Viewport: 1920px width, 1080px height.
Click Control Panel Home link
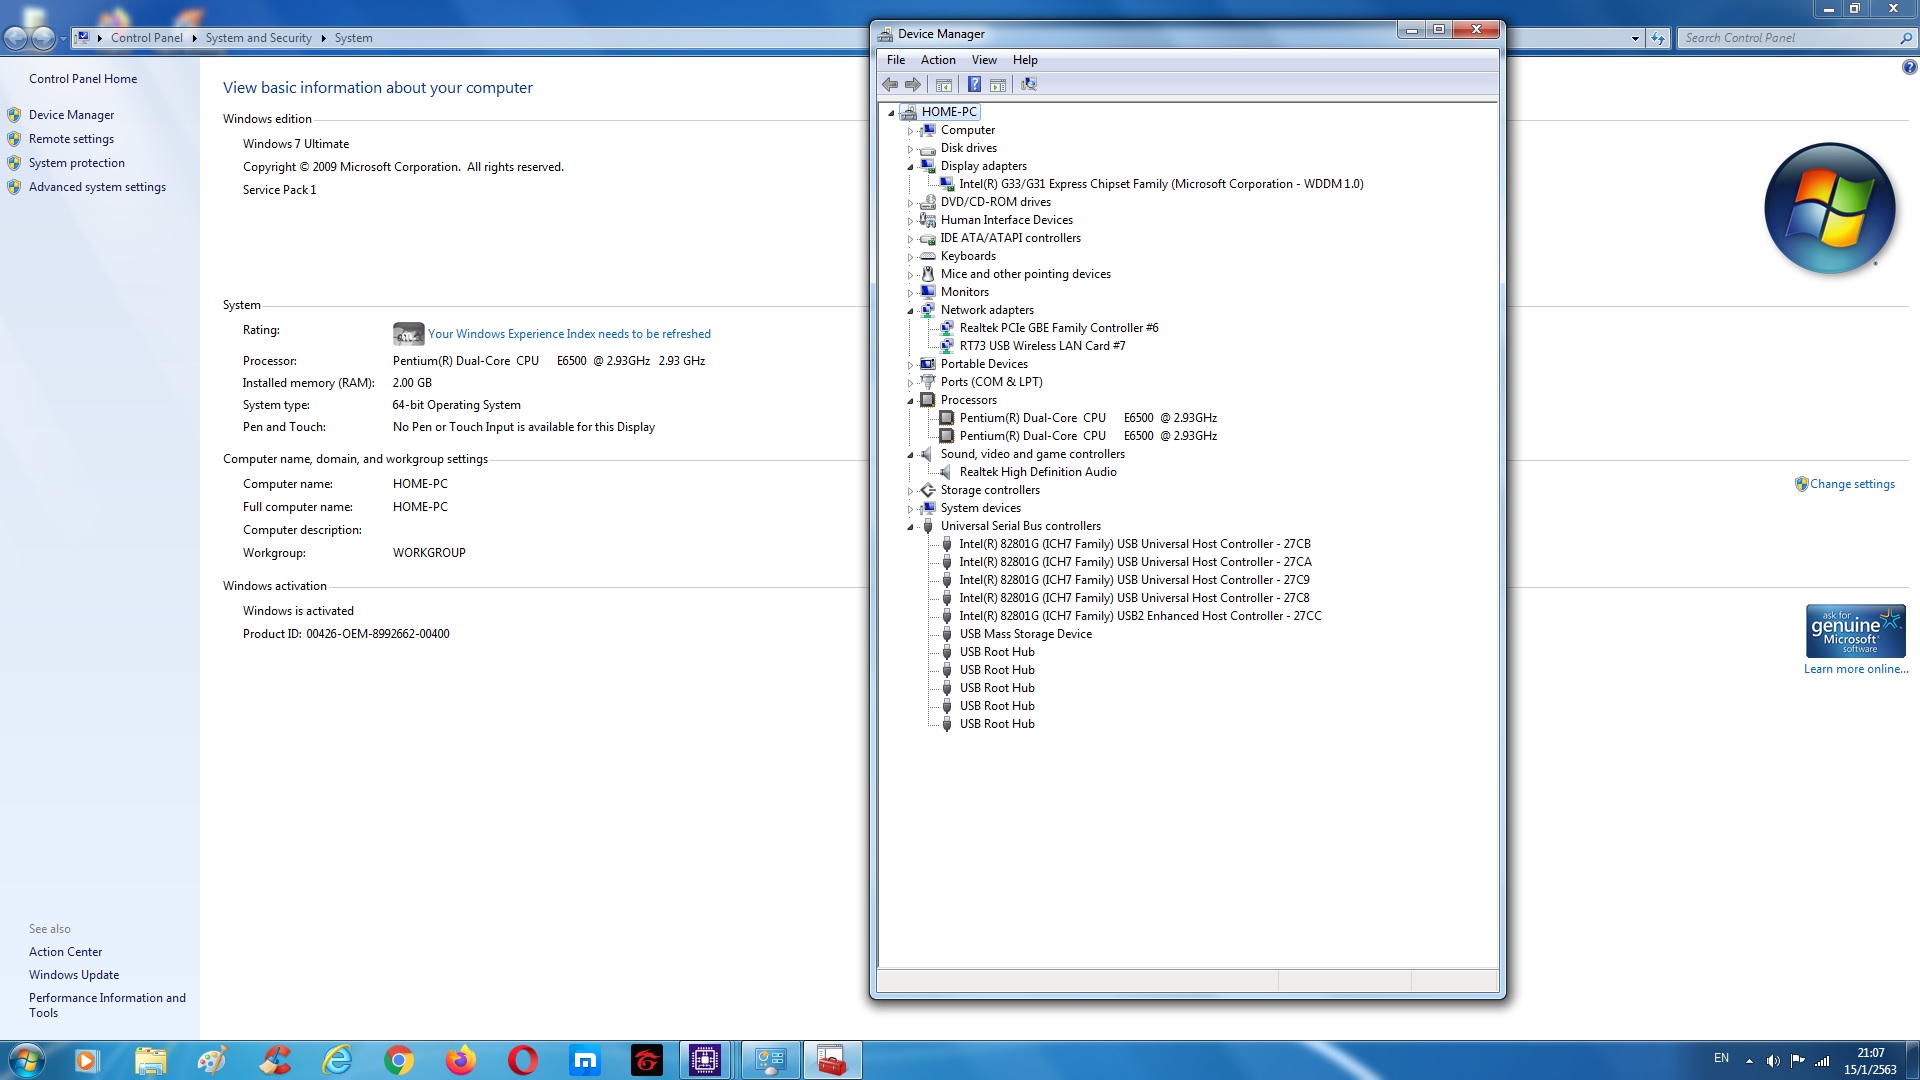click(x=83, y=79)
